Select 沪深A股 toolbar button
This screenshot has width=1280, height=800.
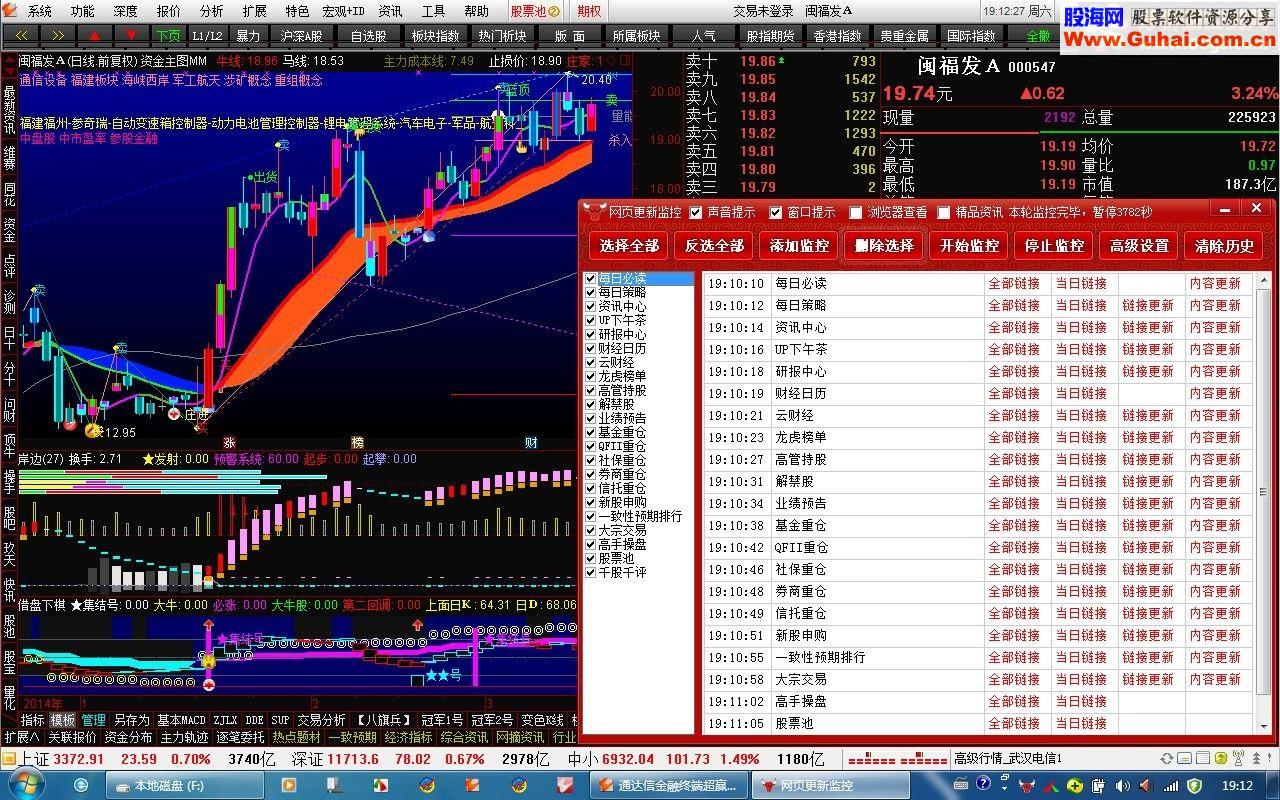(x=301, y=35)
